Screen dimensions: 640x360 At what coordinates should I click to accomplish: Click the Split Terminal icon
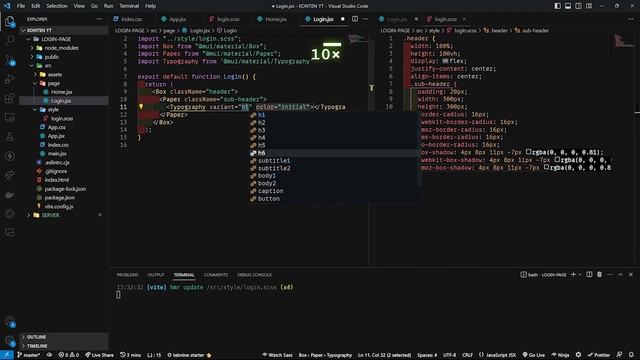pyautogui.click(x=589, y=275)
